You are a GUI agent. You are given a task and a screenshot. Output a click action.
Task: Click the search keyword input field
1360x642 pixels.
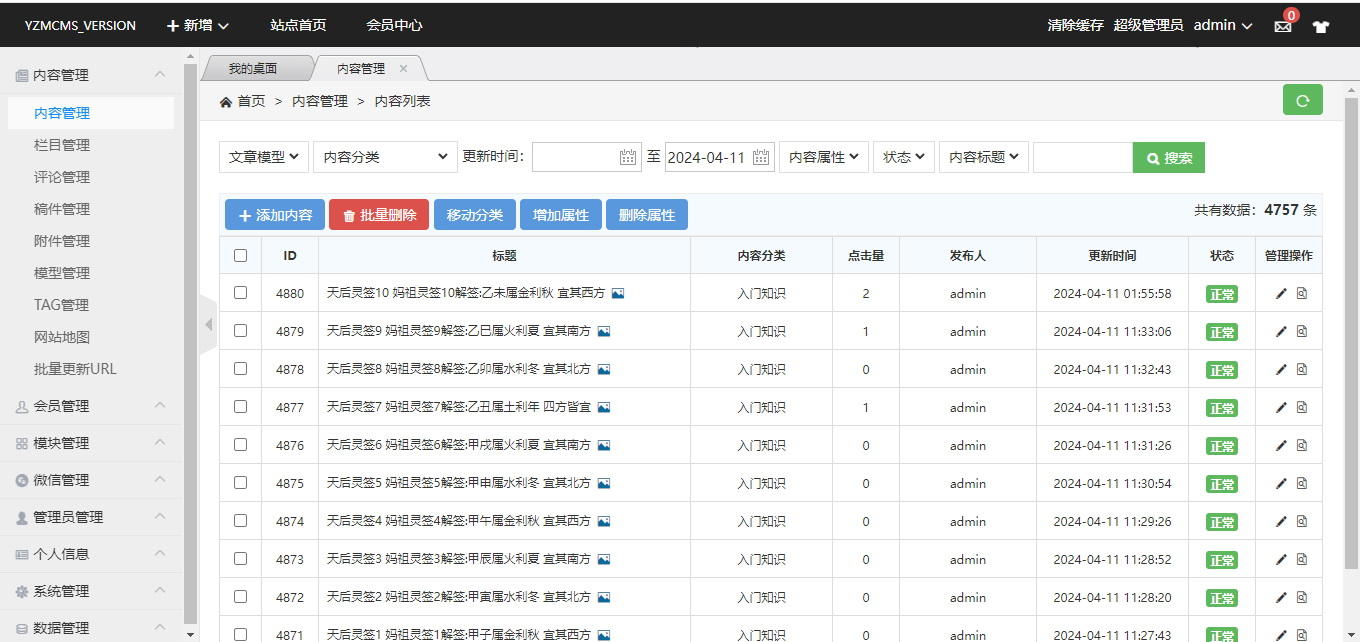coord(1082,157)
